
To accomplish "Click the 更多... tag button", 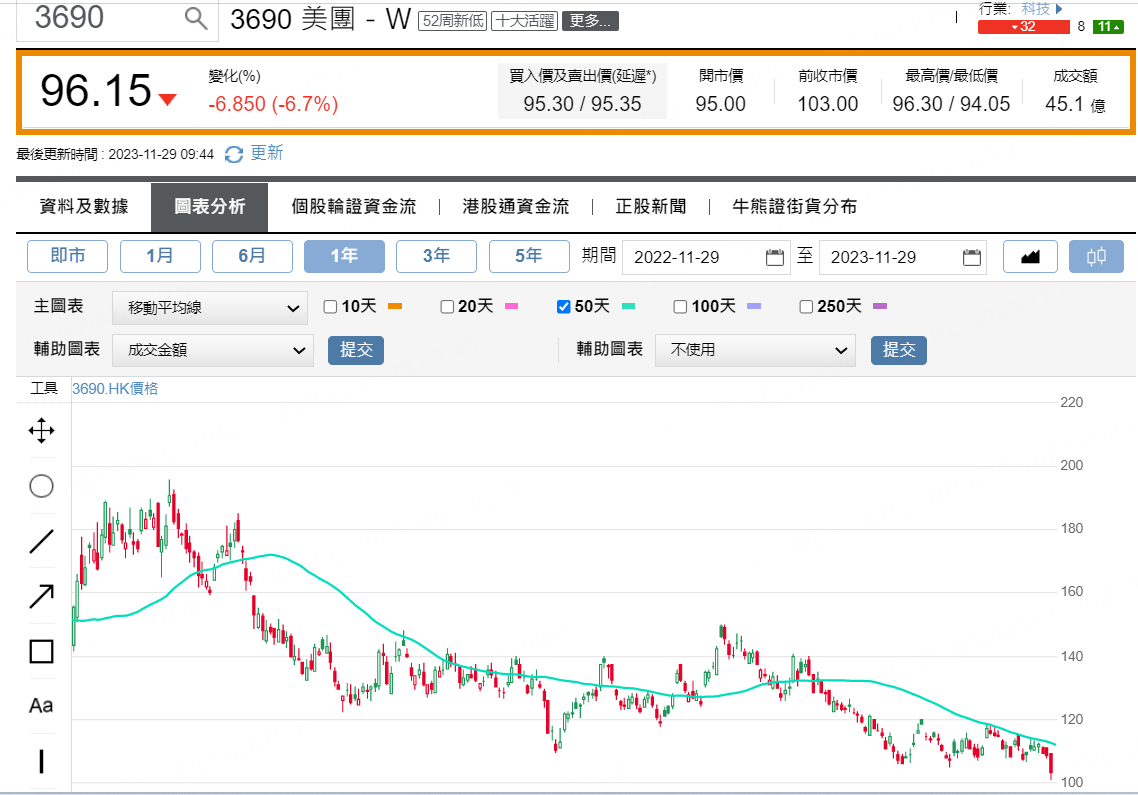I will coord(590,21).
